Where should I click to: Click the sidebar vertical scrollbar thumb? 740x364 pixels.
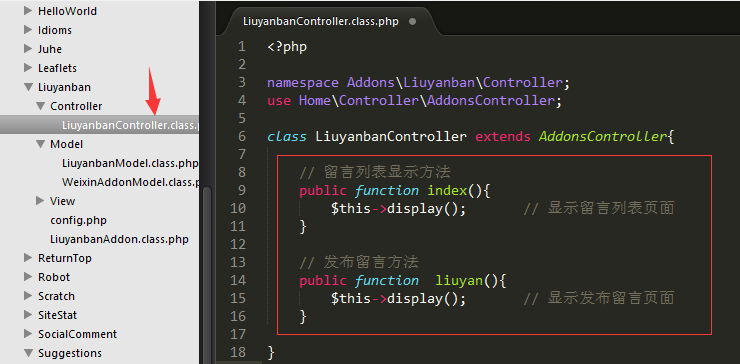point(207,275)
